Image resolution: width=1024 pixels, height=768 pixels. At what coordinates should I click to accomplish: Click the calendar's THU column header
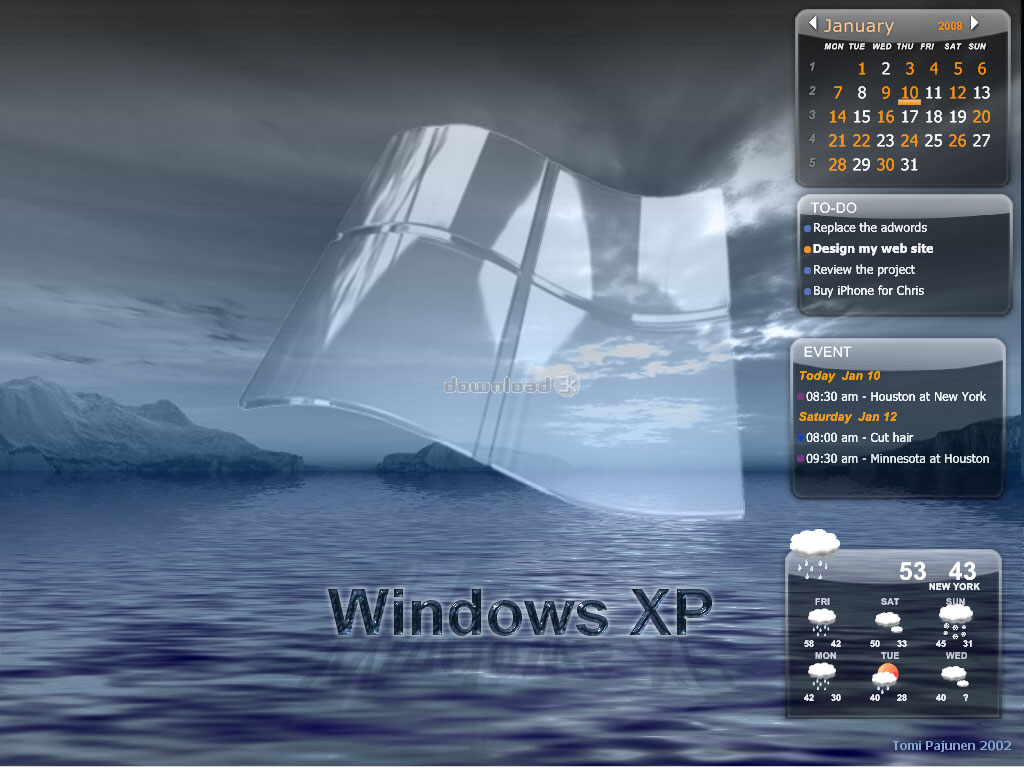pos(905,46)
